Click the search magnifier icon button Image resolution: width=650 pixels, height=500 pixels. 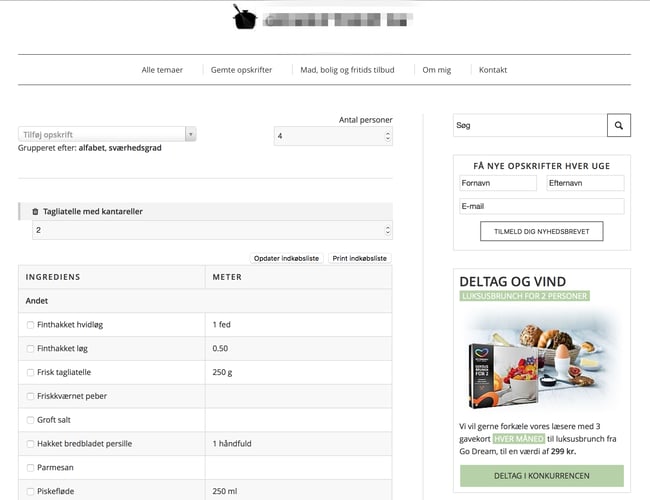618,125
